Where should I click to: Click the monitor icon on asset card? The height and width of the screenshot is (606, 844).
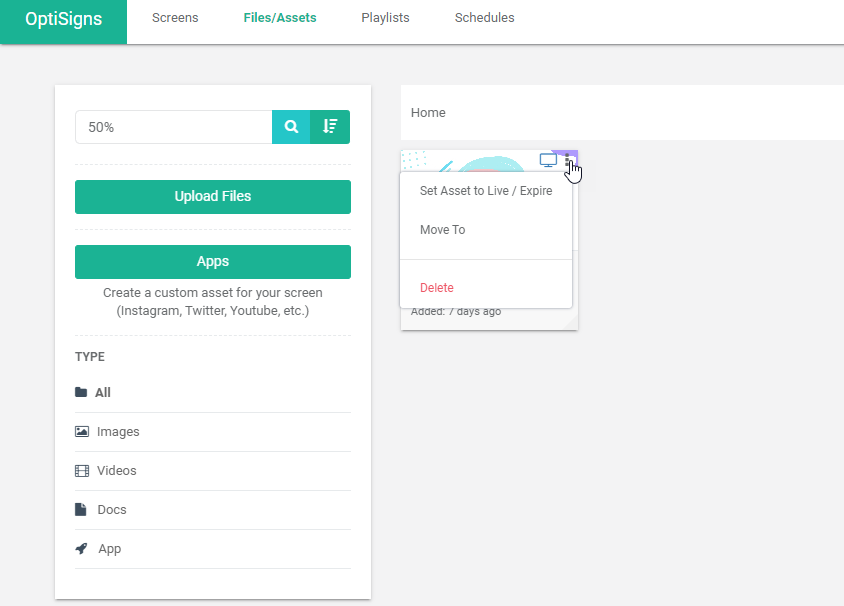click(x=548, y=160)
